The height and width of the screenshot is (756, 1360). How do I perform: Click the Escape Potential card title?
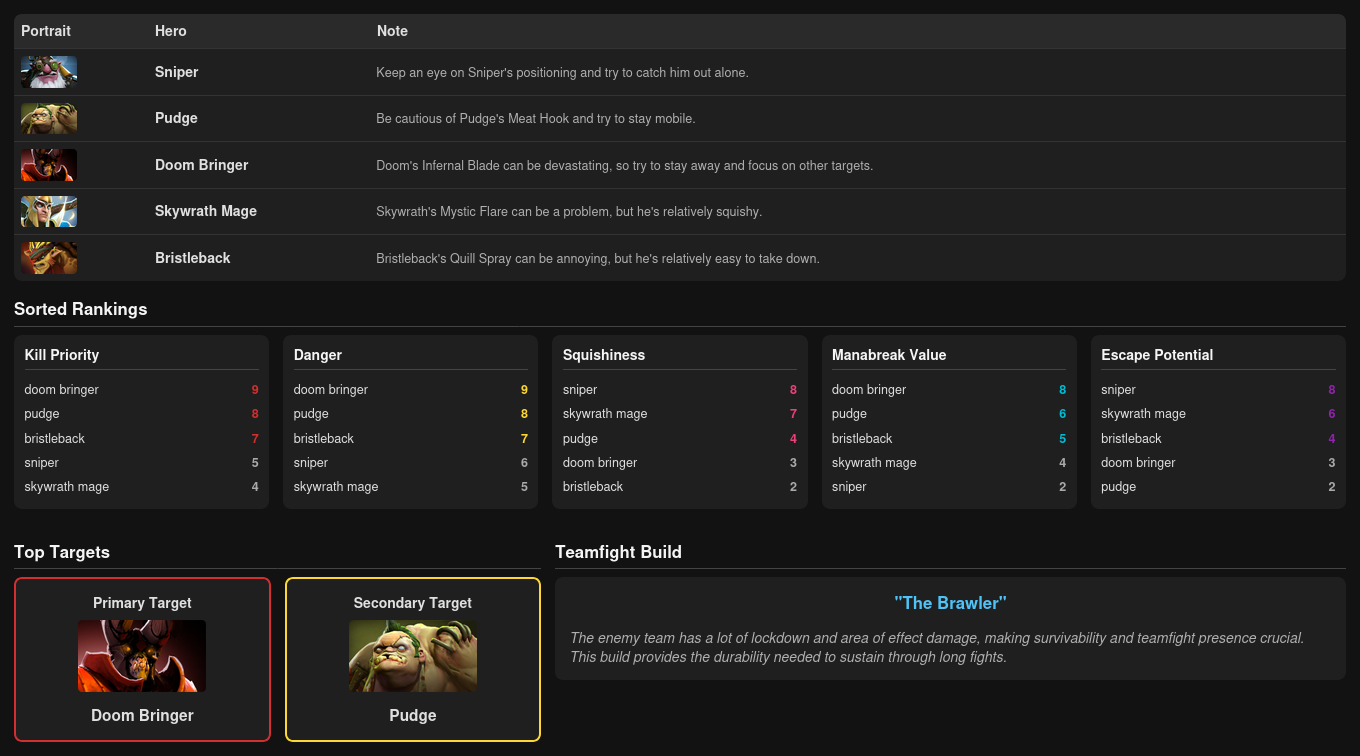[1157, 355]
